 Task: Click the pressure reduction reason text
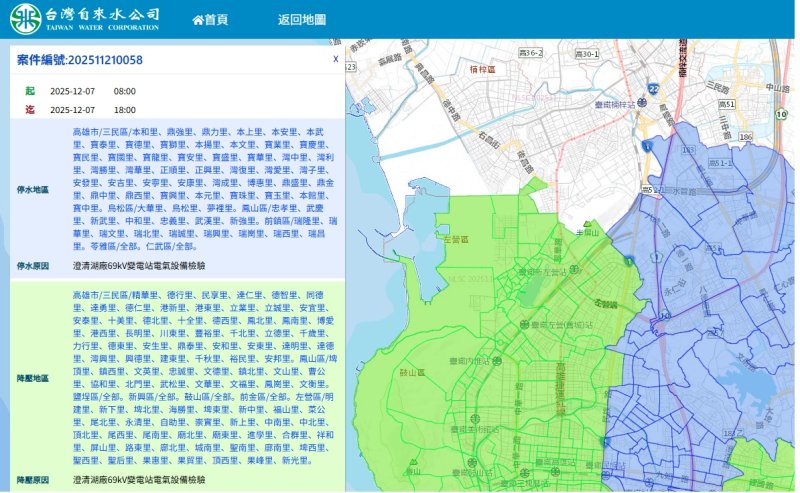[x=139, y=480]
